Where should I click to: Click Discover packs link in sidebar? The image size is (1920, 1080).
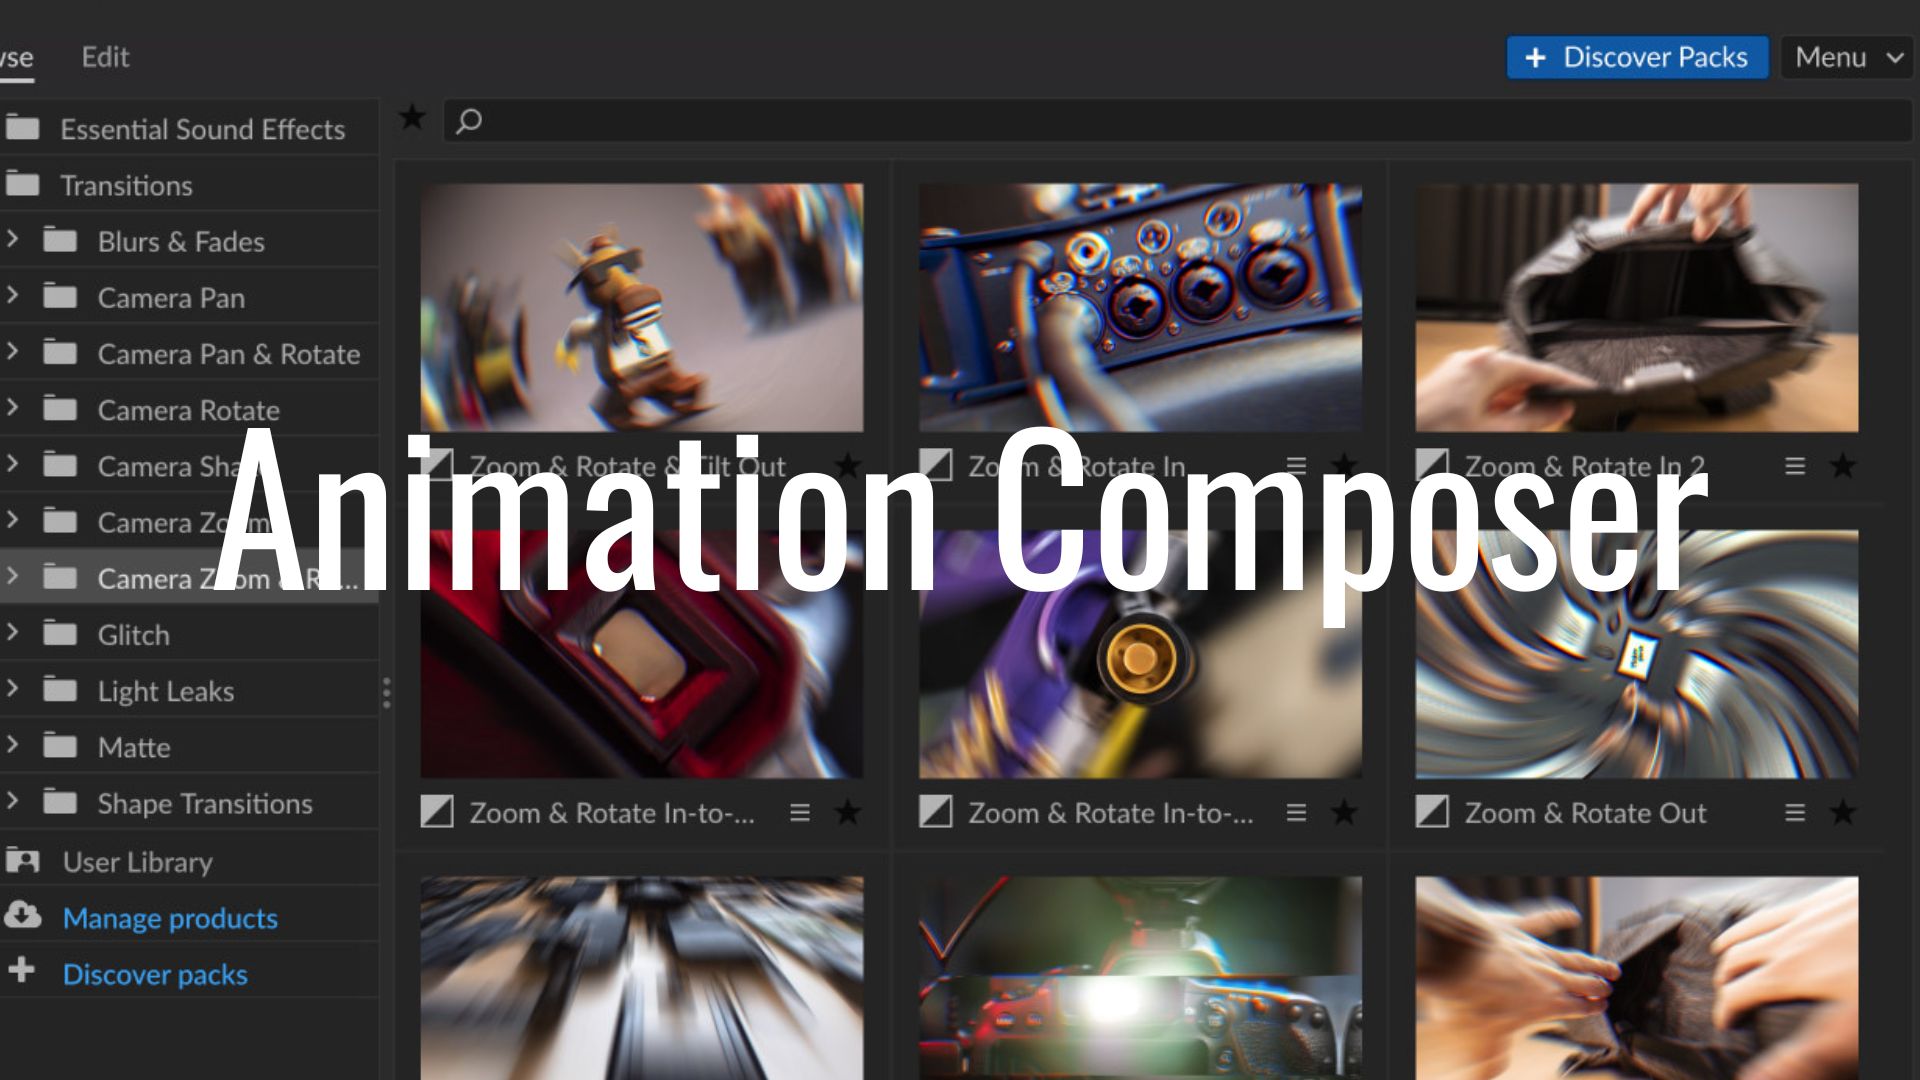click(153, 973)
